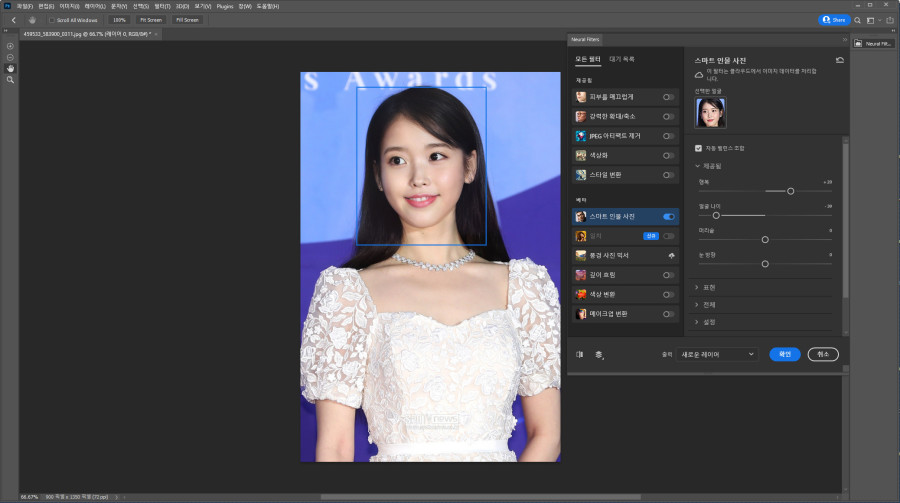Open the Plugins menu
This screenshot has width=900, height=503.
pyautogui.click(x=224, y=6)
